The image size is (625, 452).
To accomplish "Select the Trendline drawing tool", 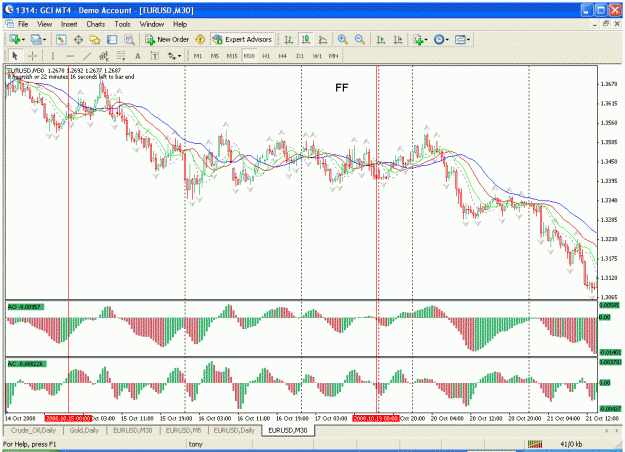I will click(87, 56).
